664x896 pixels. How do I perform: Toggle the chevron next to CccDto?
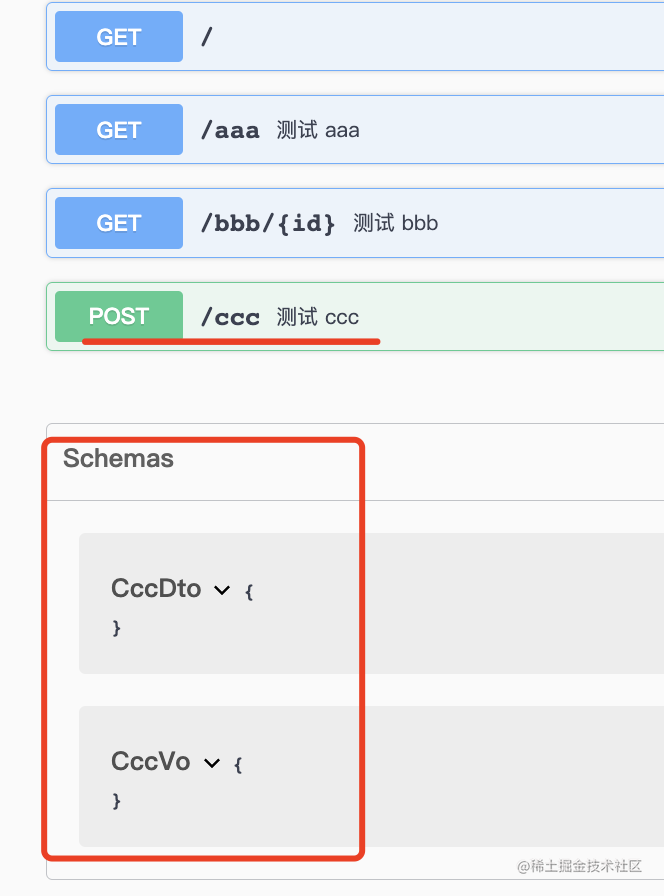click(x=222, y=590)
